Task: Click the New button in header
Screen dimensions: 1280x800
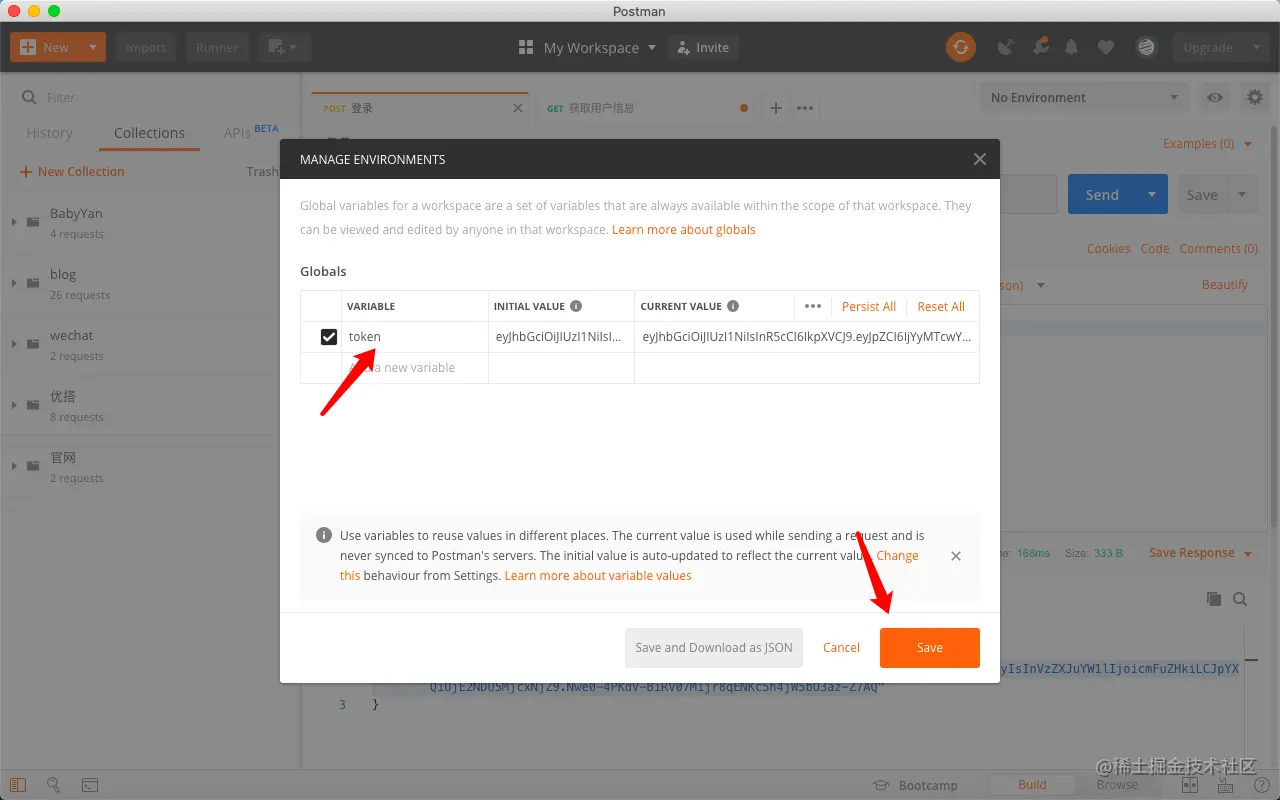Action: coord(45,47)
